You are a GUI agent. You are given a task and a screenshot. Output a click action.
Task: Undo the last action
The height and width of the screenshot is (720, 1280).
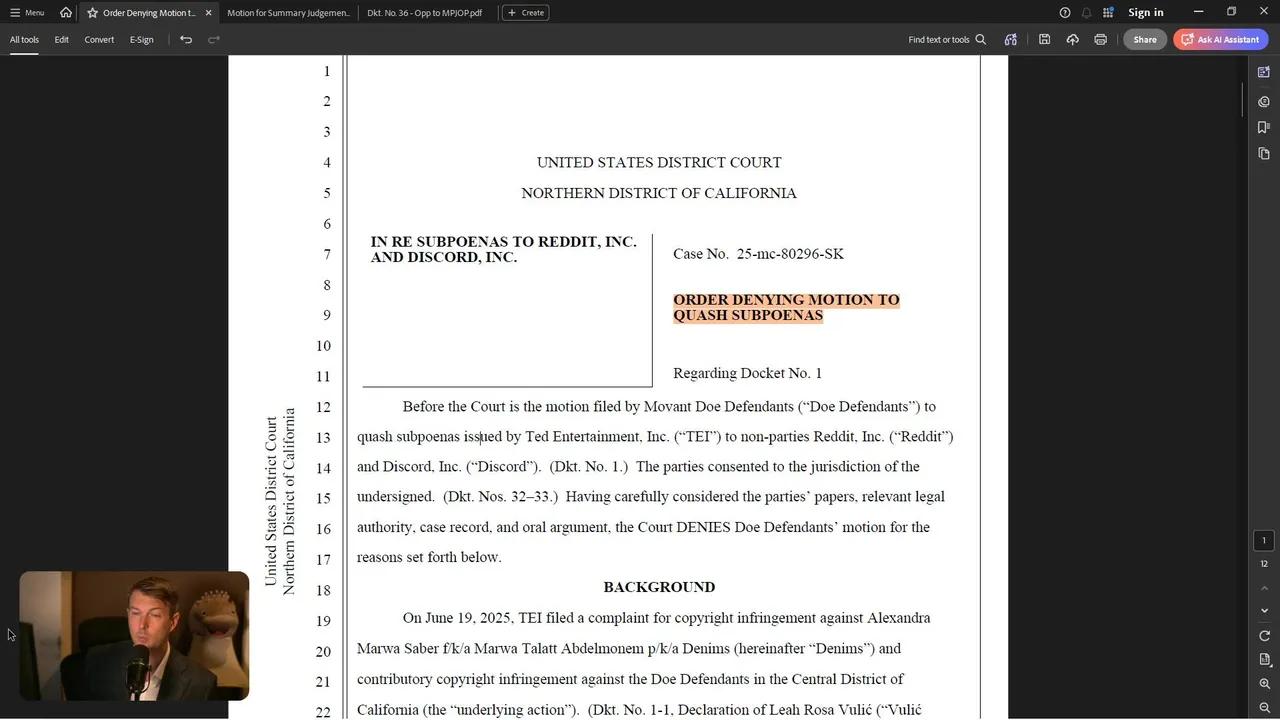pos(186,40)
